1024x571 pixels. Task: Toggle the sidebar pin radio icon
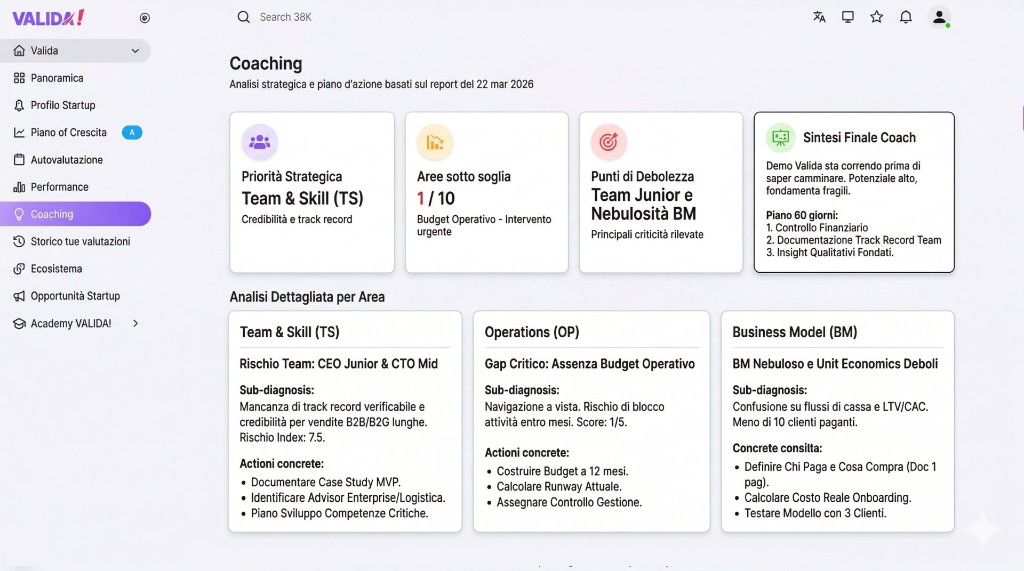pyautogui.click(x=145, y=18)
